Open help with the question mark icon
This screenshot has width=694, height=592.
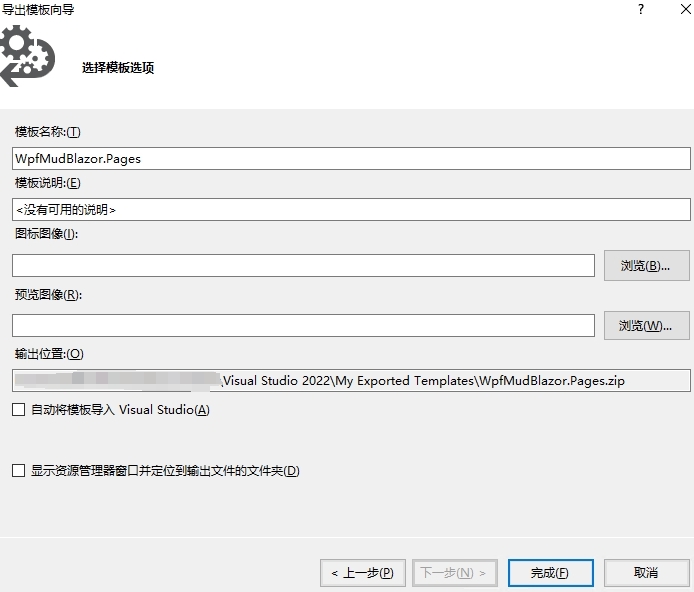(641, 9)
